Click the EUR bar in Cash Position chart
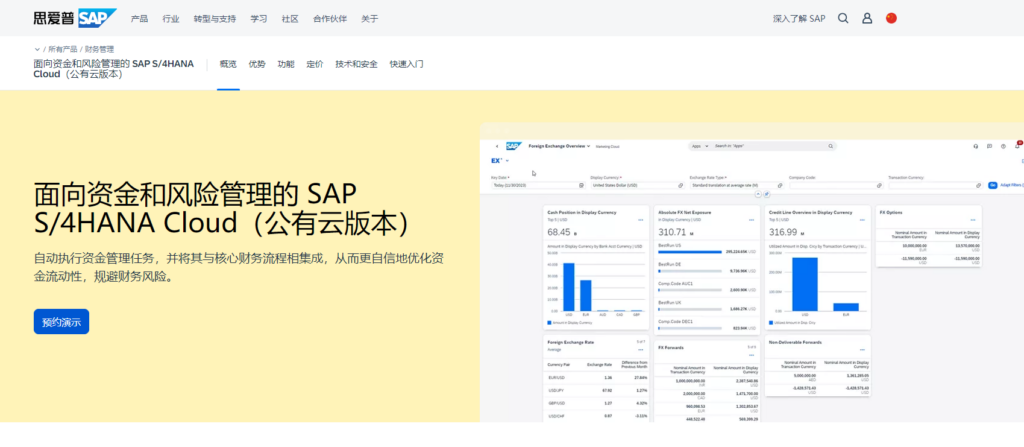 tap(586, 295)
